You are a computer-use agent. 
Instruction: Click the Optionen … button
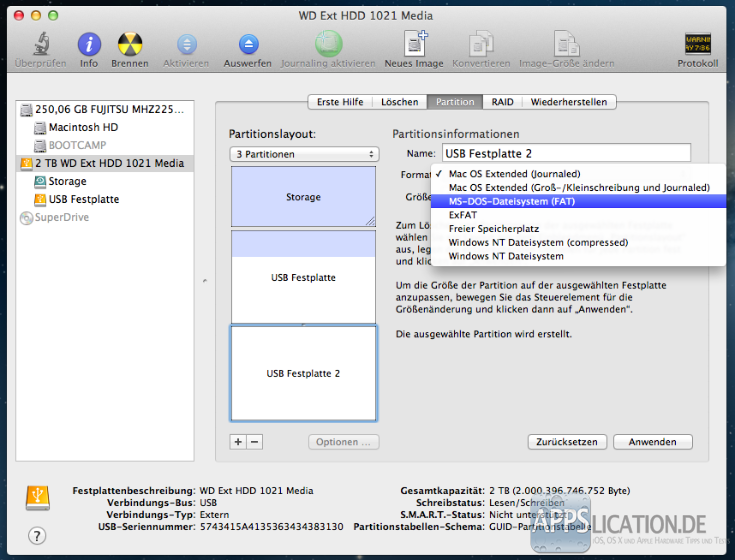coord(344,442)
